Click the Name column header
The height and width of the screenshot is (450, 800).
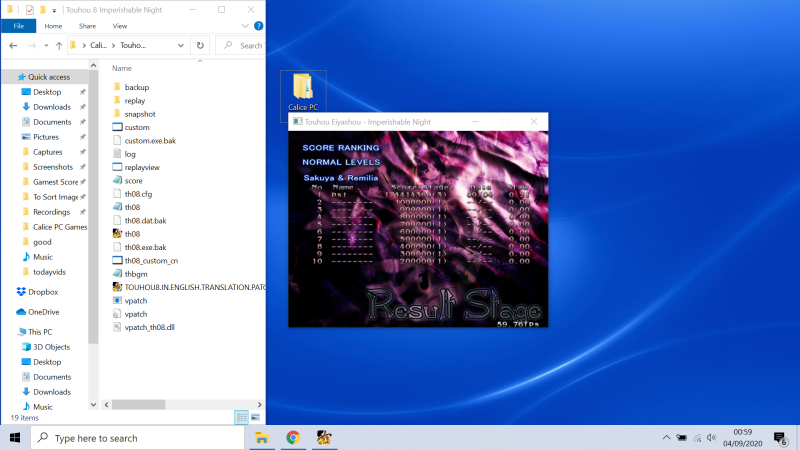122,68
